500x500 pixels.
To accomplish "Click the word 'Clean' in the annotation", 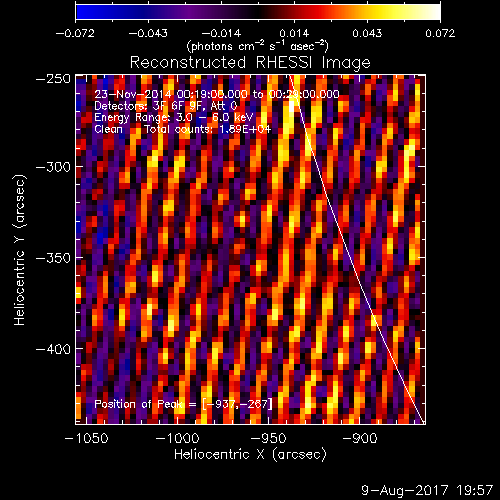I will [x=108, y=129].
